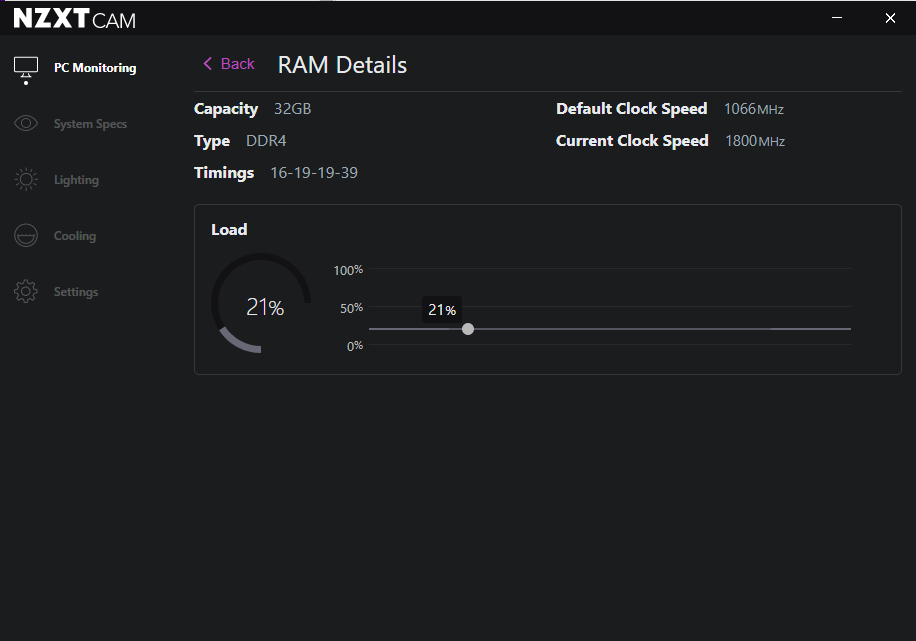
Task: Click the RAM Details page heading
Action: (342, 65)
